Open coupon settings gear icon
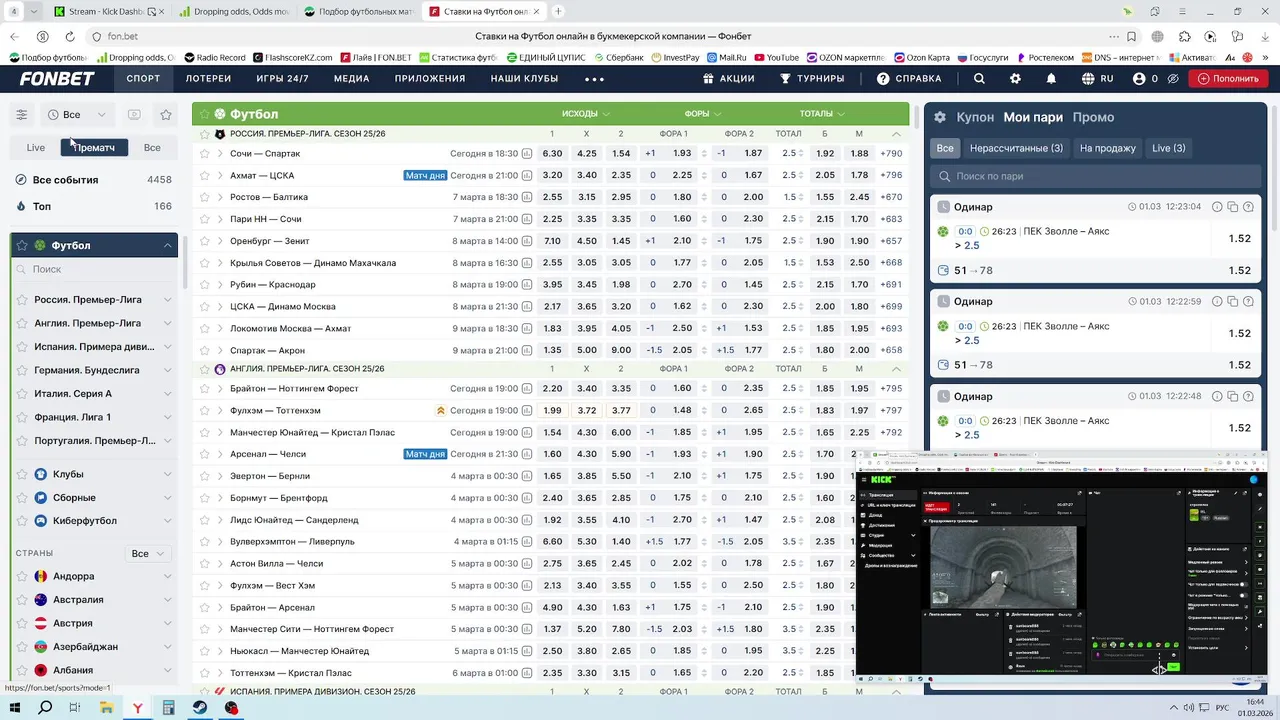 (x=940, y=117)
